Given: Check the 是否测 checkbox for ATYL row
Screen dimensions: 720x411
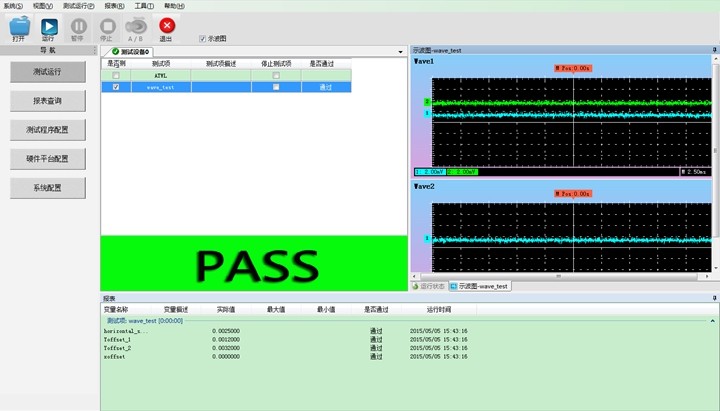Looking at the screenshot, I should click(117, 75).
